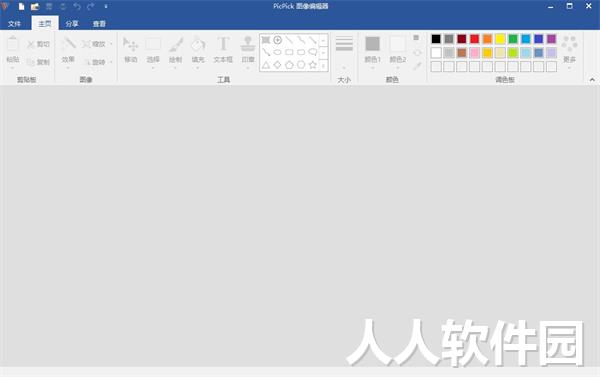
Task: Click the save icon in the title bar
Action: (x=49, y=7)
